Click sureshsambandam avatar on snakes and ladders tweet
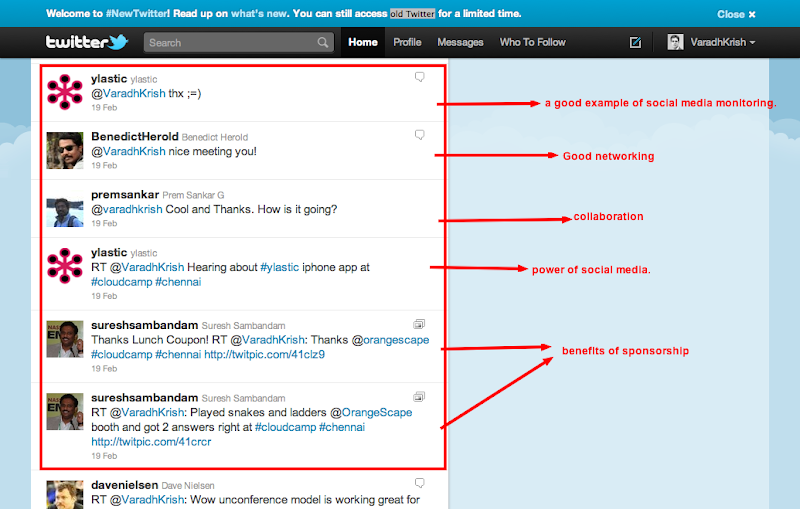The image size is (800, 509). coord(65,411)
